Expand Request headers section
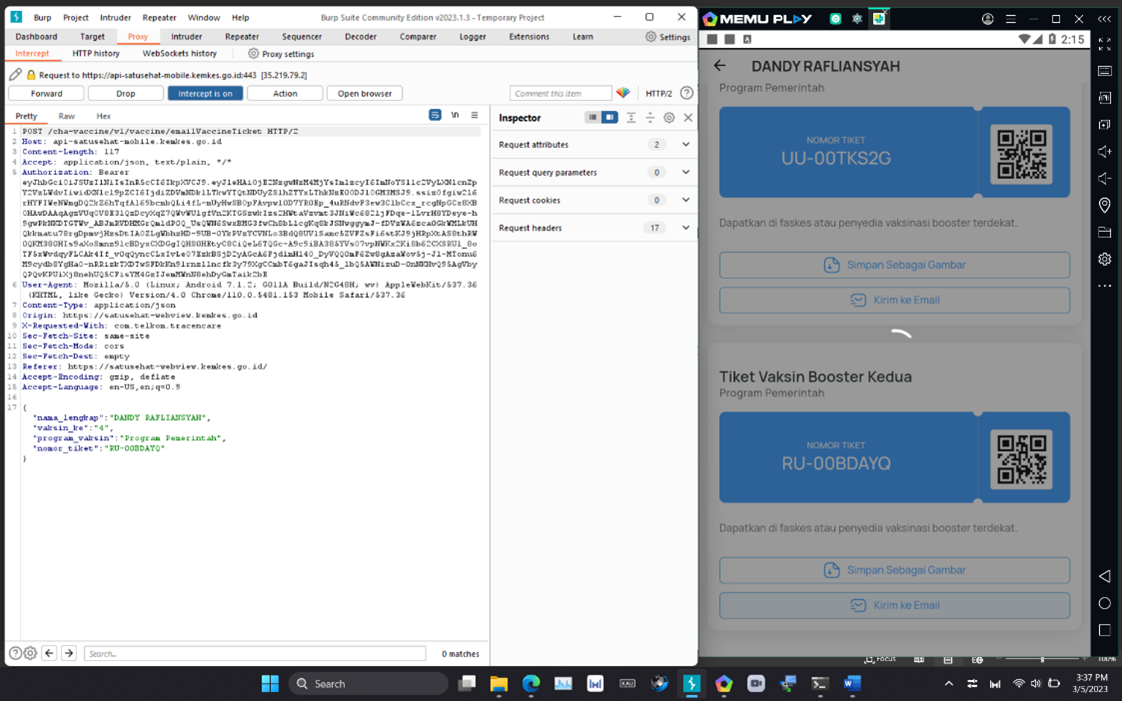Viewport: 1122px width, 701px height. click(685, 228)
